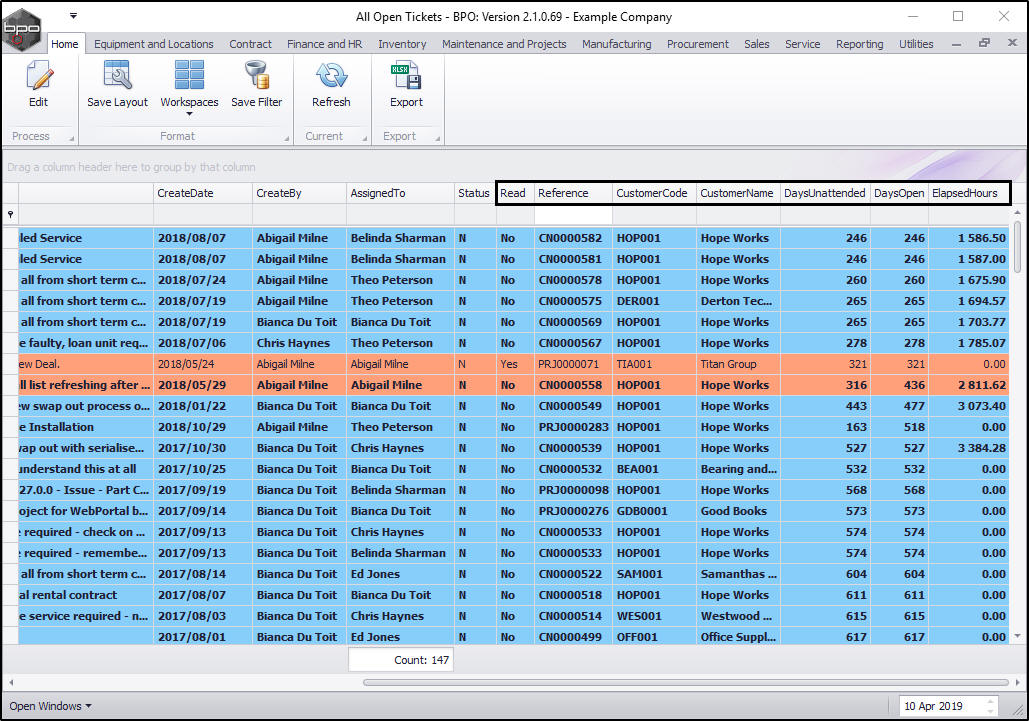Click the BPO application logo button
Screen dimensions: 1029x721
click(22, 26)
